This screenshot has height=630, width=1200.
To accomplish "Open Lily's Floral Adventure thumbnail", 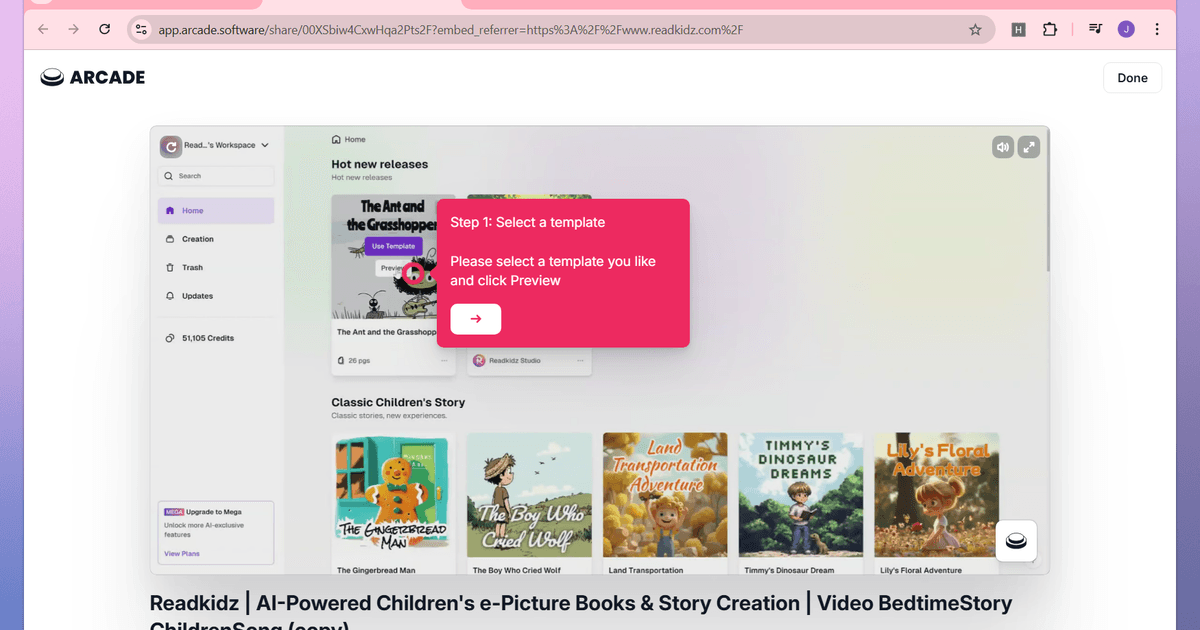I will pos(937,495).
